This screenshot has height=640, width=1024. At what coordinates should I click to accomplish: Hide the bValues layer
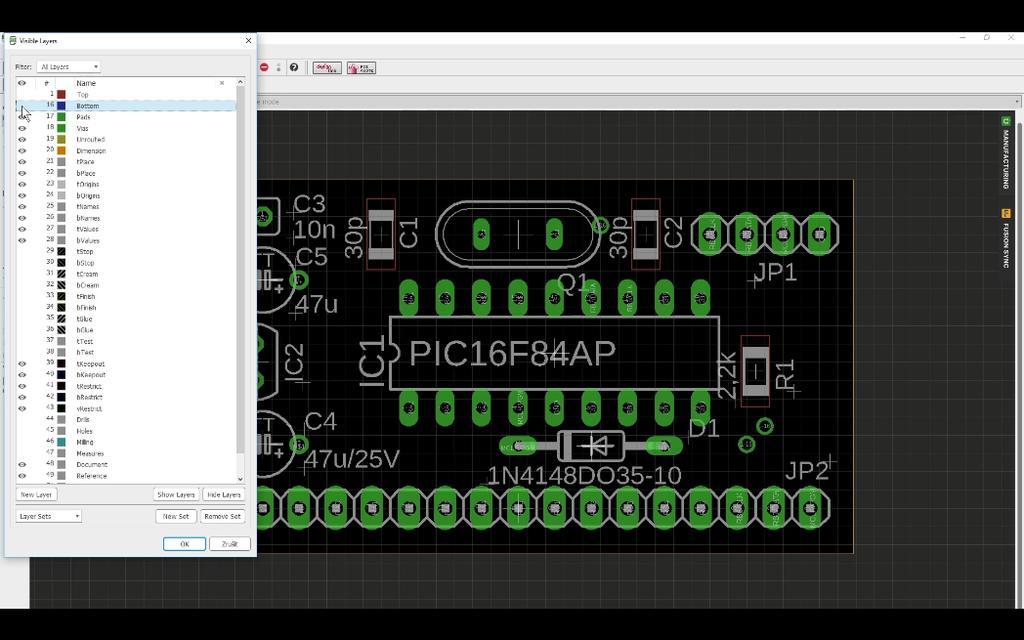[x=22, y=240]
